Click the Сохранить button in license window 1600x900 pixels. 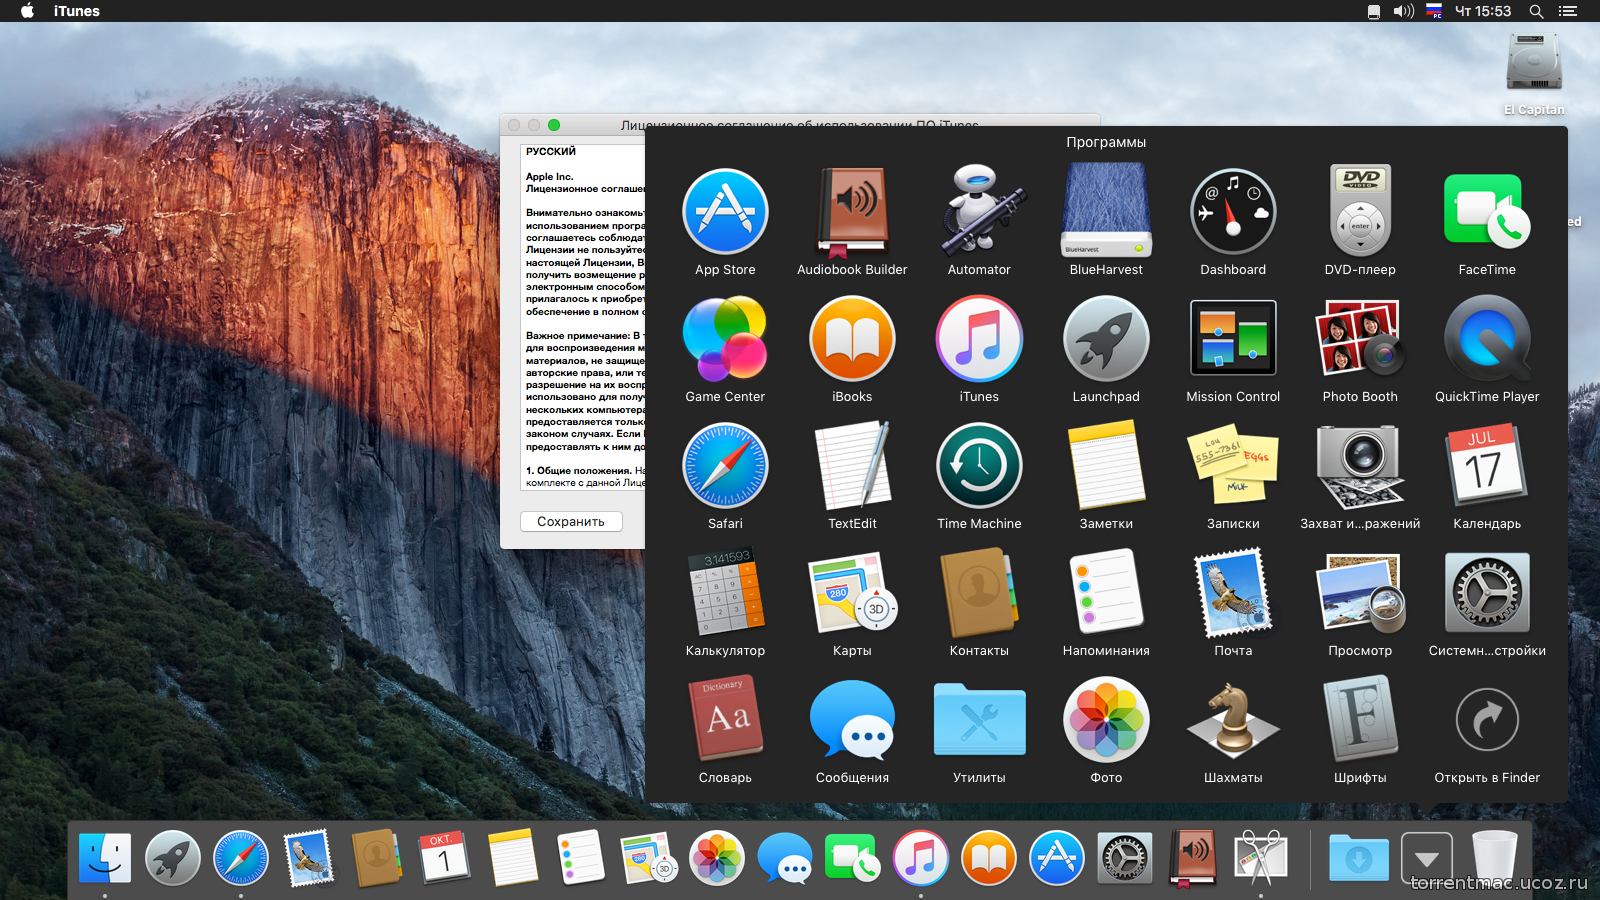tap(571, 521)
